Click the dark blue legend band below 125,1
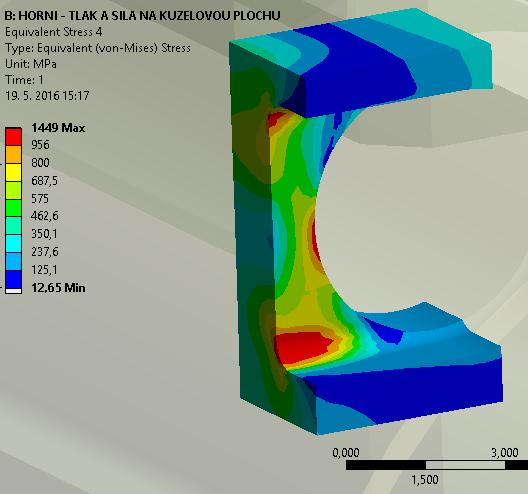The height and width of the screenshot is (494, 528). tap(13, 279)
